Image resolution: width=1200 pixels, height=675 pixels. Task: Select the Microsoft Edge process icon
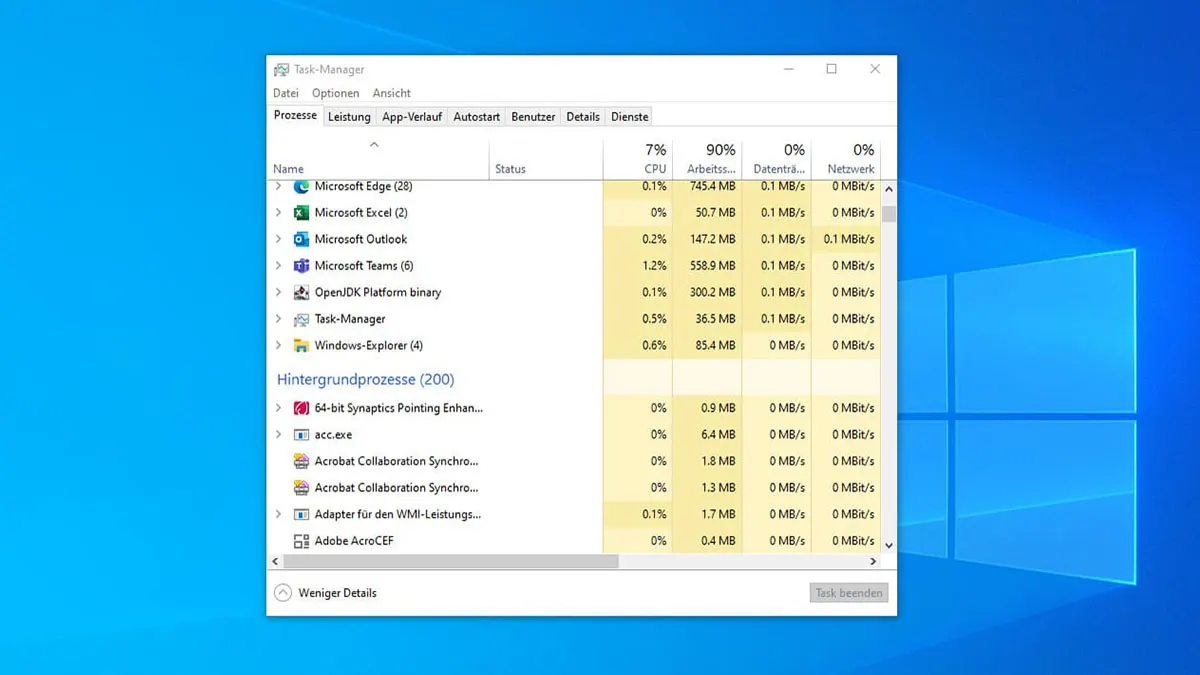[x=302, y=186]
